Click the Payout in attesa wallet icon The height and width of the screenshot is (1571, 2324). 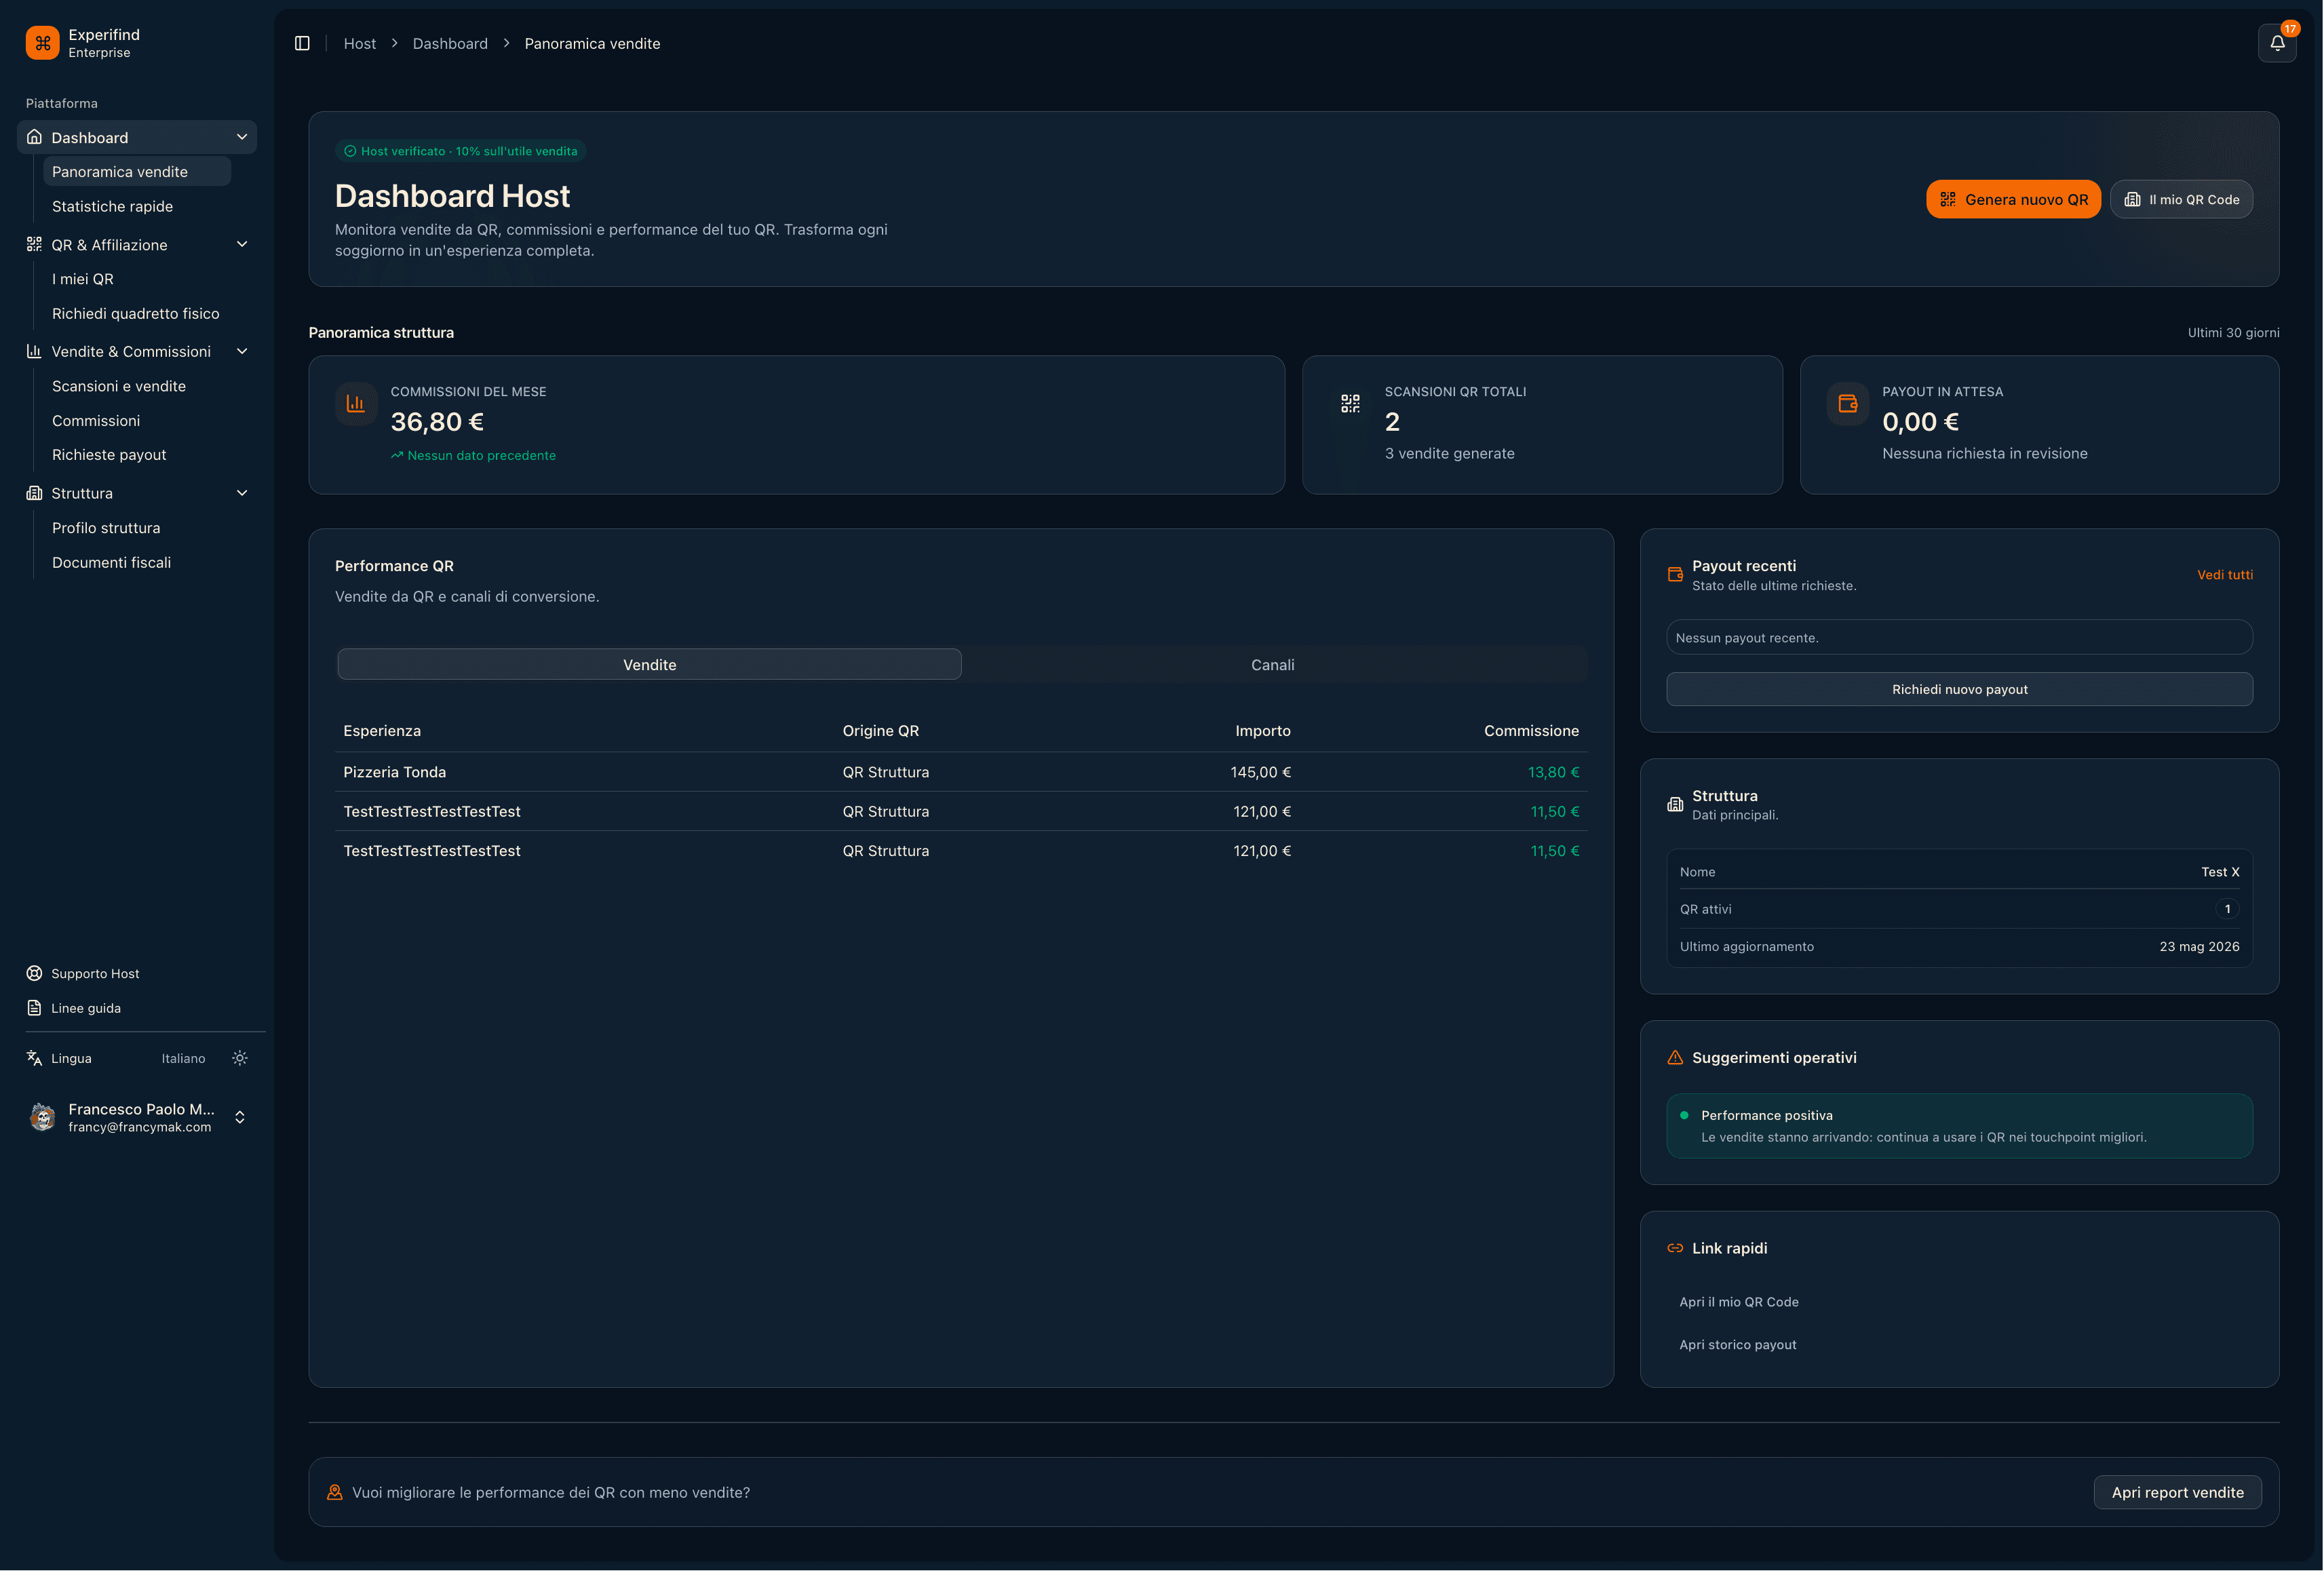coord(1847,404)
